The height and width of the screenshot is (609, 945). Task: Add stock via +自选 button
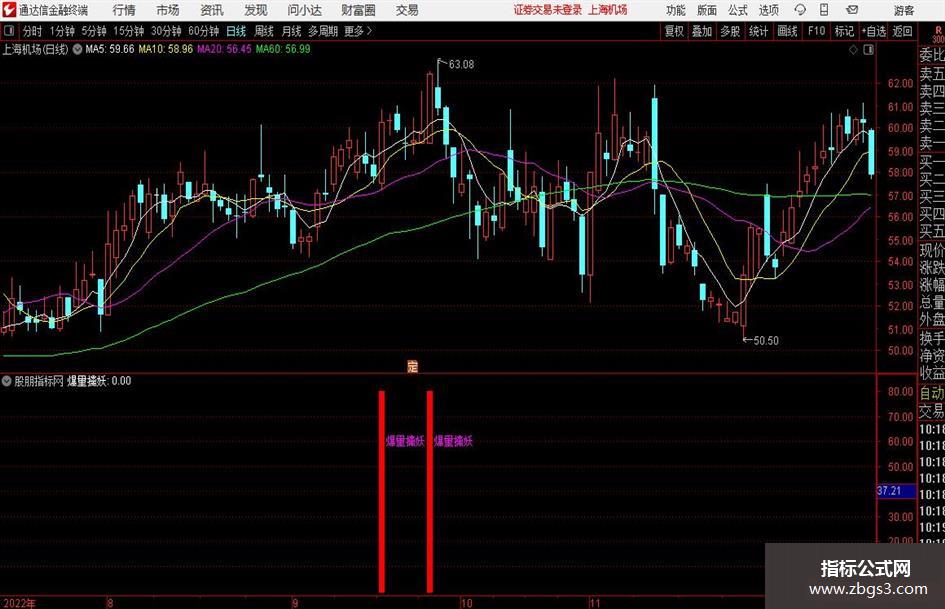(873, 31)
